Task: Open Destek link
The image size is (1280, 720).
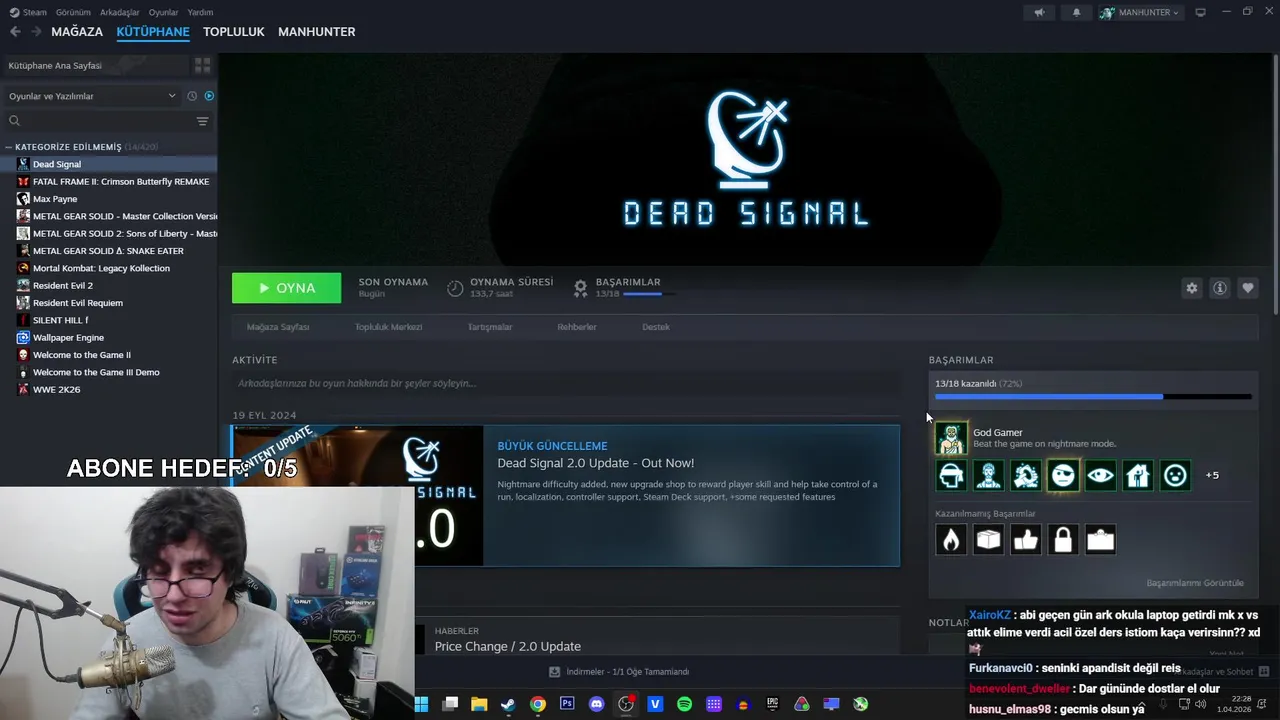Action: [656, 327]
